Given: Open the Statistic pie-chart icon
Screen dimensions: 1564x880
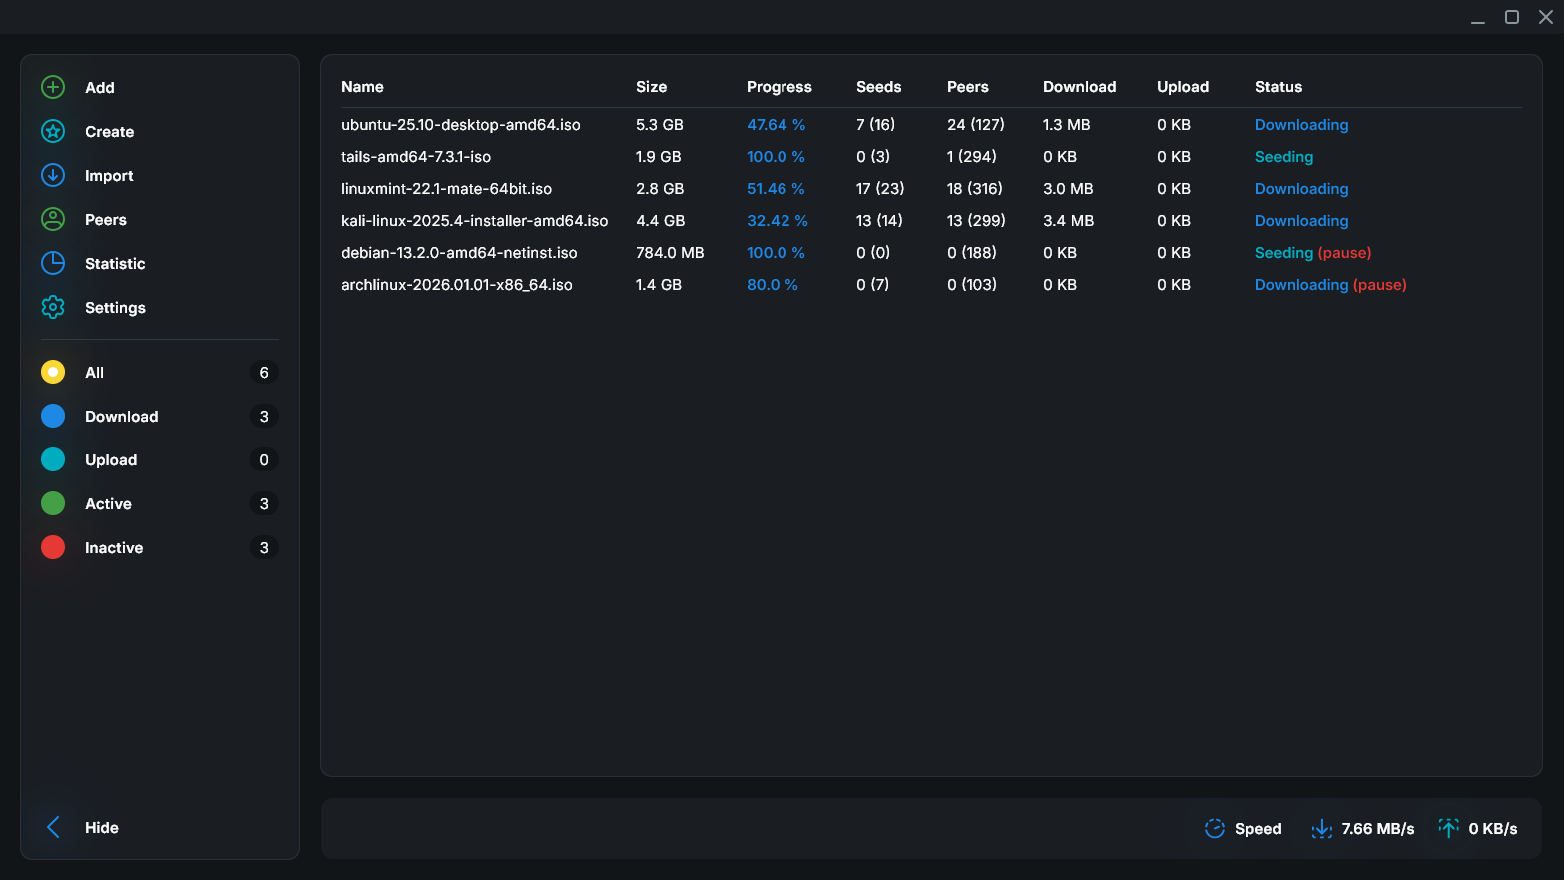Looking at the screenshot, I should (52, 263).
